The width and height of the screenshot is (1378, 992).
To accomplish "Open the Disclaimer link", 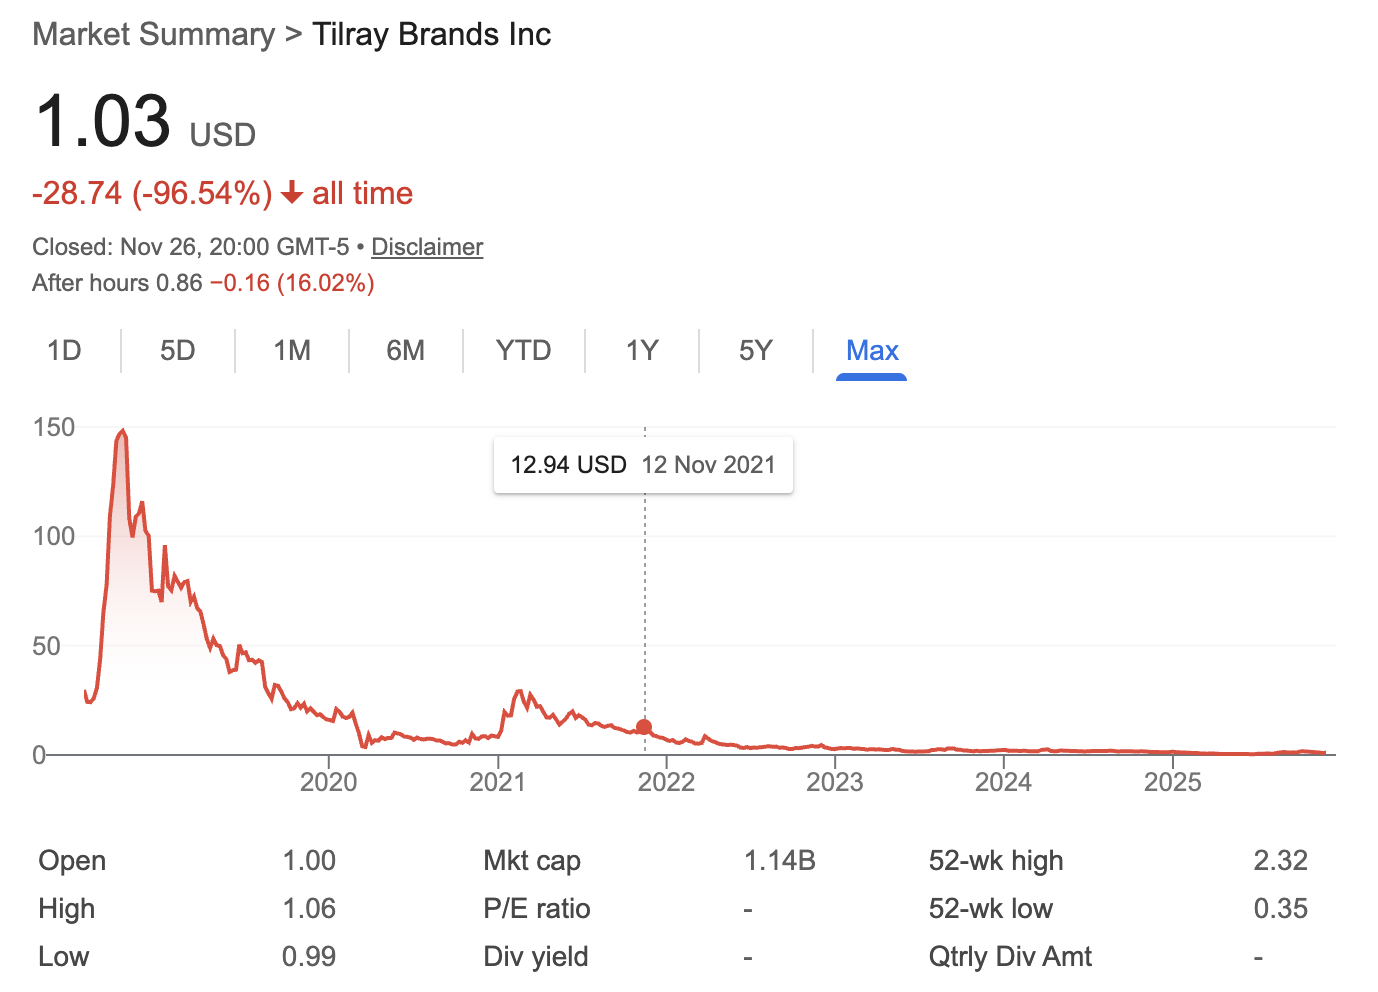I will [x=427, y=247].
